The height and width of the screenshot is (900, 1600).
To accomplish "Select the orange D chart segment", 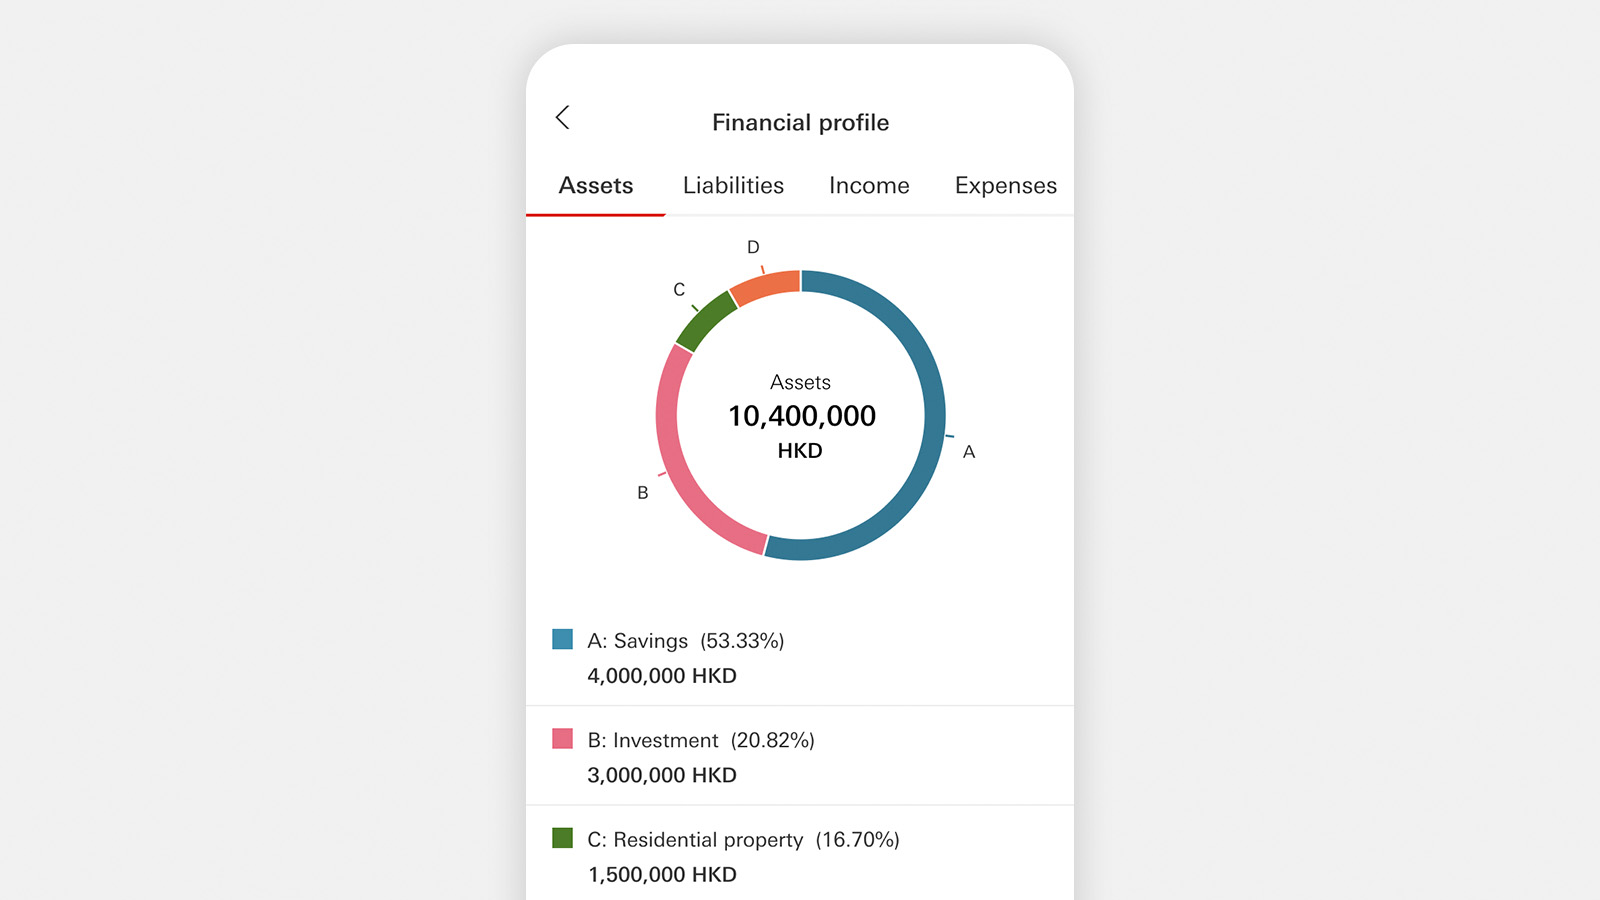I will point(765,287).
